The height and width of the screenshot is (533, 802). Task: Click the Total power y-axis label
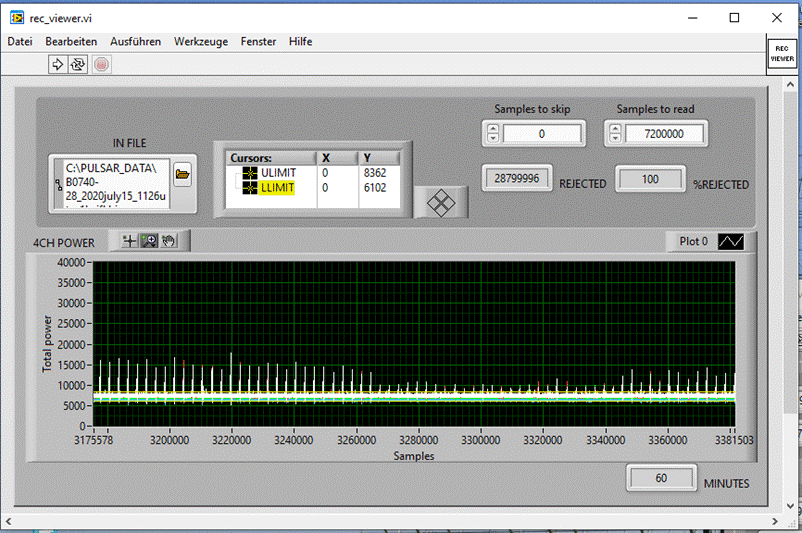[x=47, y=344]
